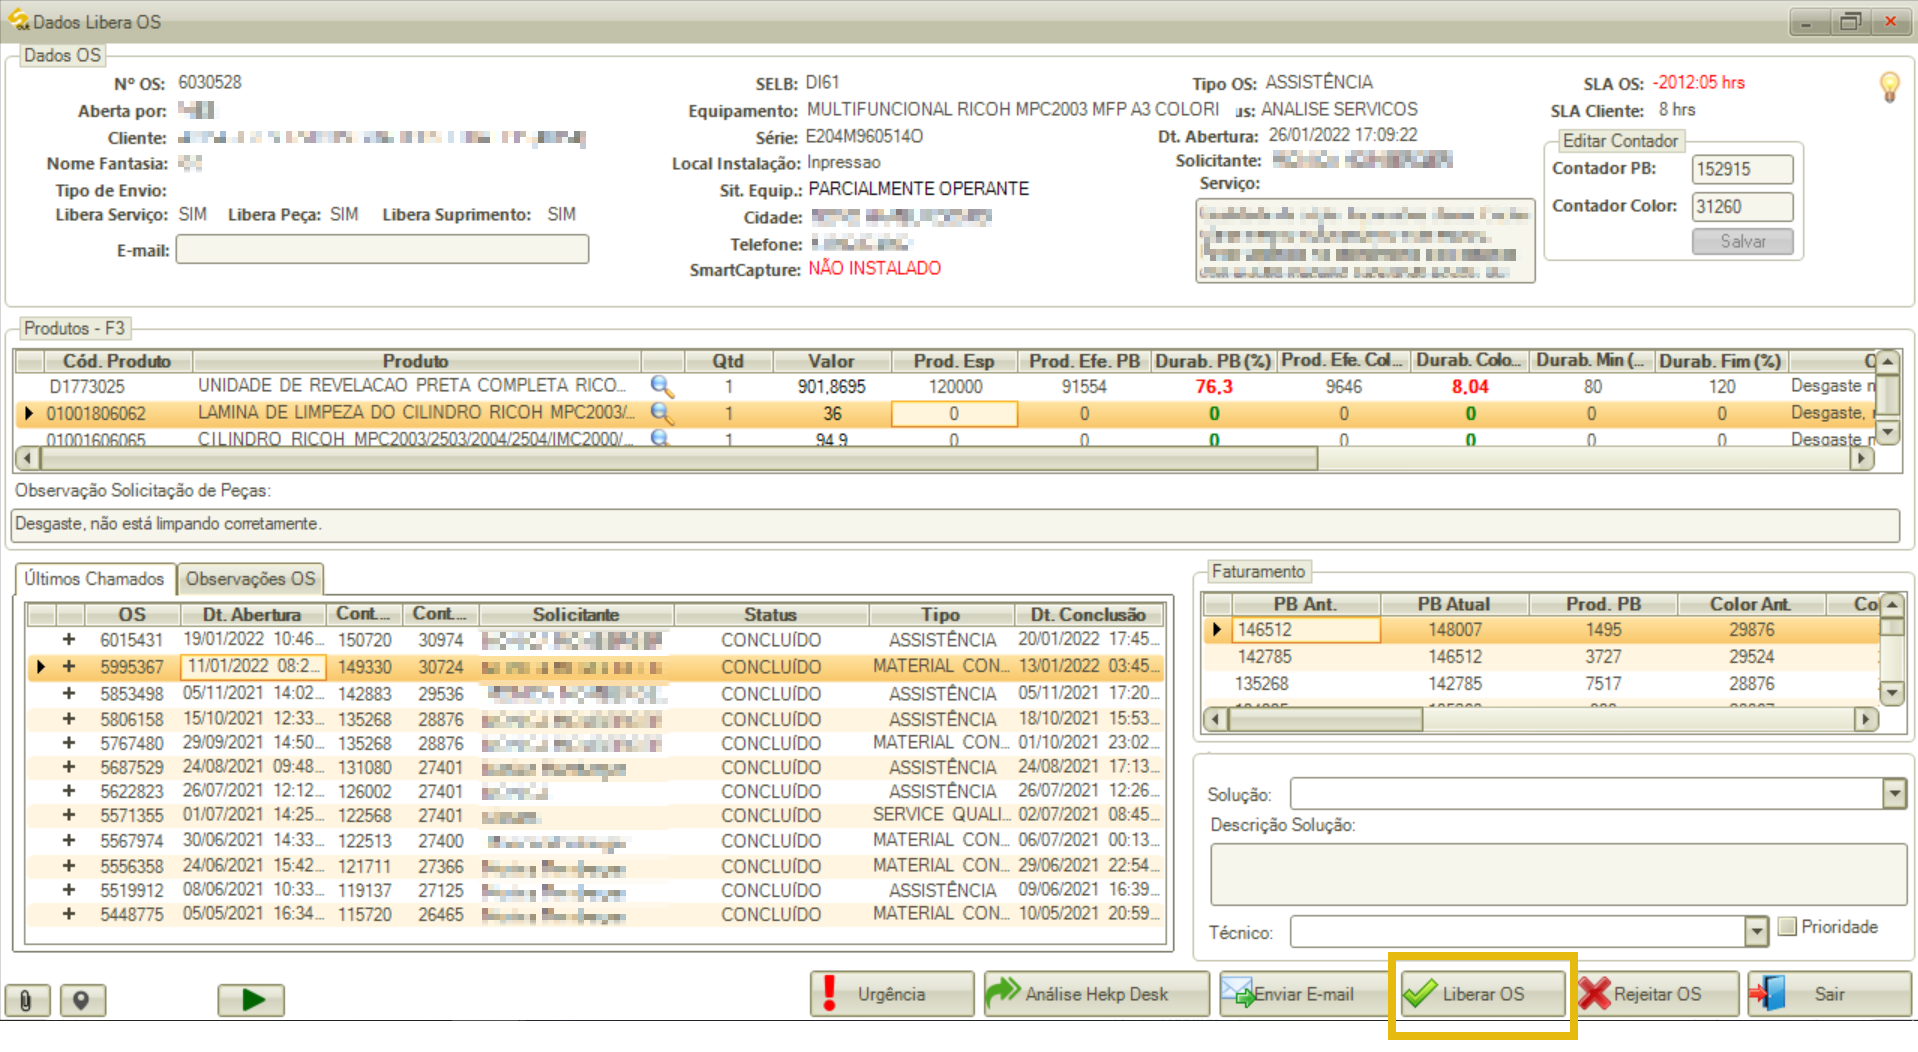This screenshot has height=1052, width=1918.
Task: Click the map location pin button
Action: click(82, 999)
